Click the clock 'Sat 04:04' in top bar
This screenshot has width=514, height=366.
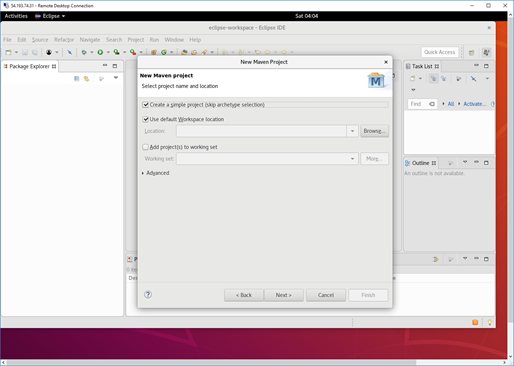pos(307,16)
